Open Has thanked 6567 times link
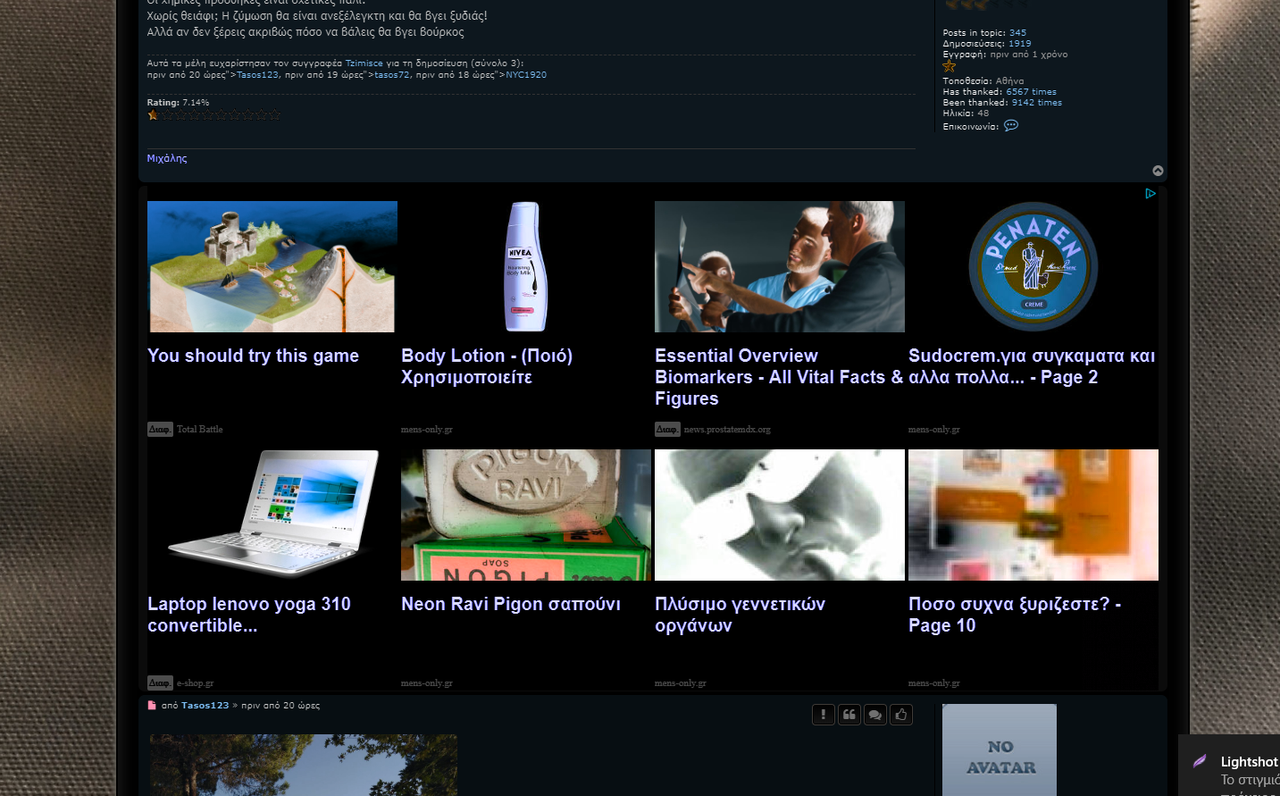The image size is (1280, 796). point(1031,92)
